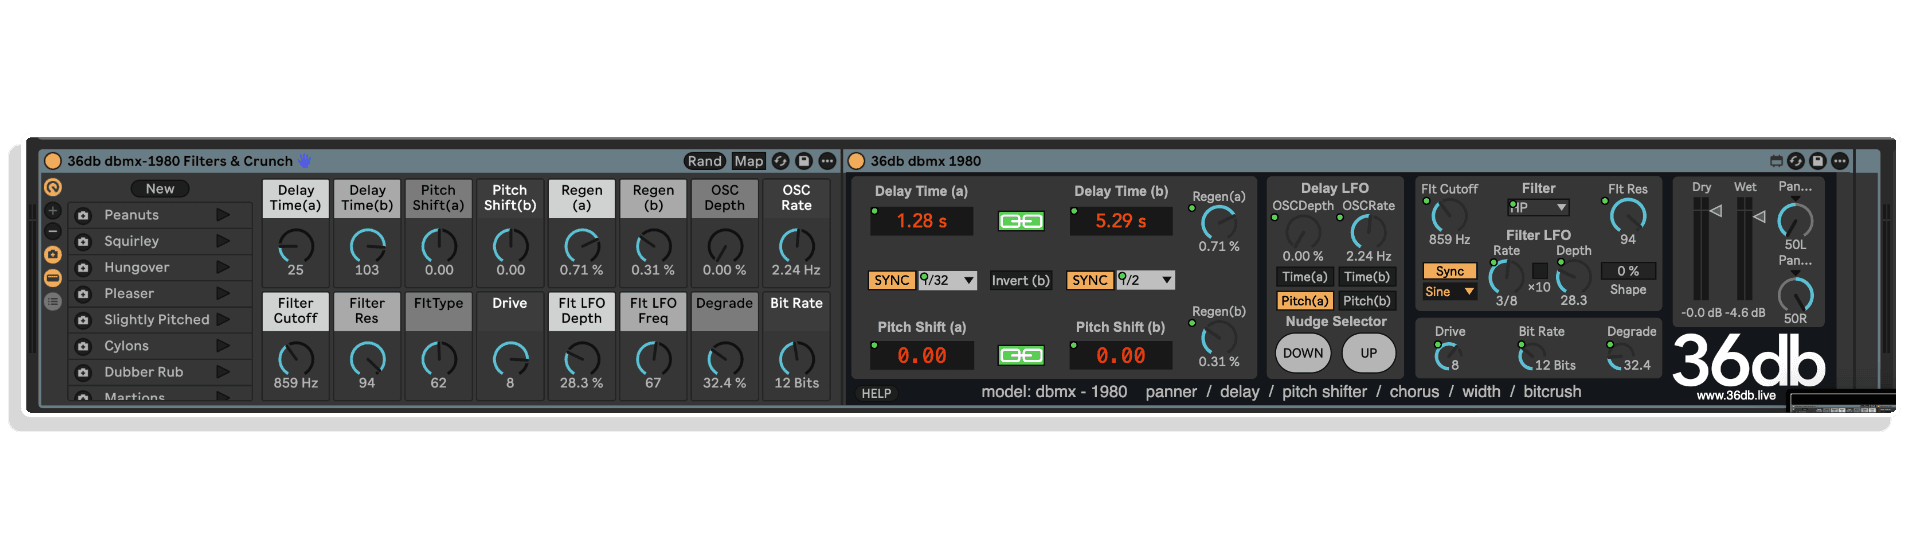1920x551 pixels.
Task: Click Nudge Selector UP button
Action: click(1368, 353)
